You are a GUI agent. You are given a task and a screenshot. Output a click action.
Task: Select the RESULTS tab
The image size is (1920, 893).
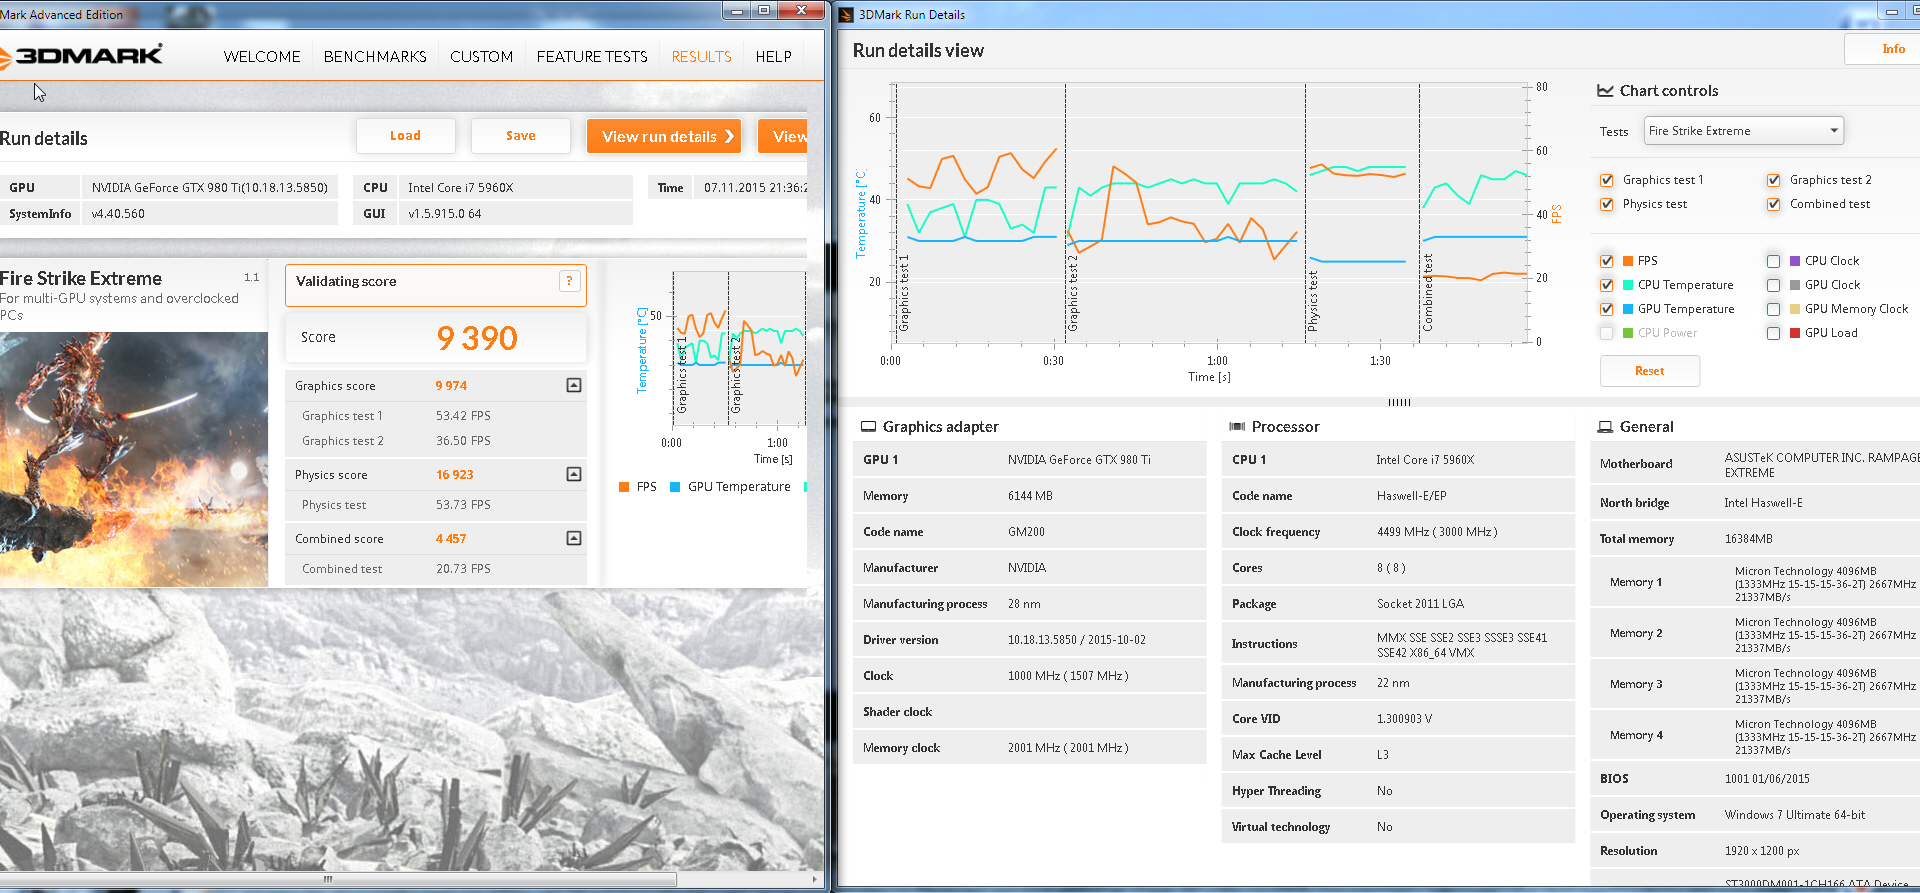point(701,57)
